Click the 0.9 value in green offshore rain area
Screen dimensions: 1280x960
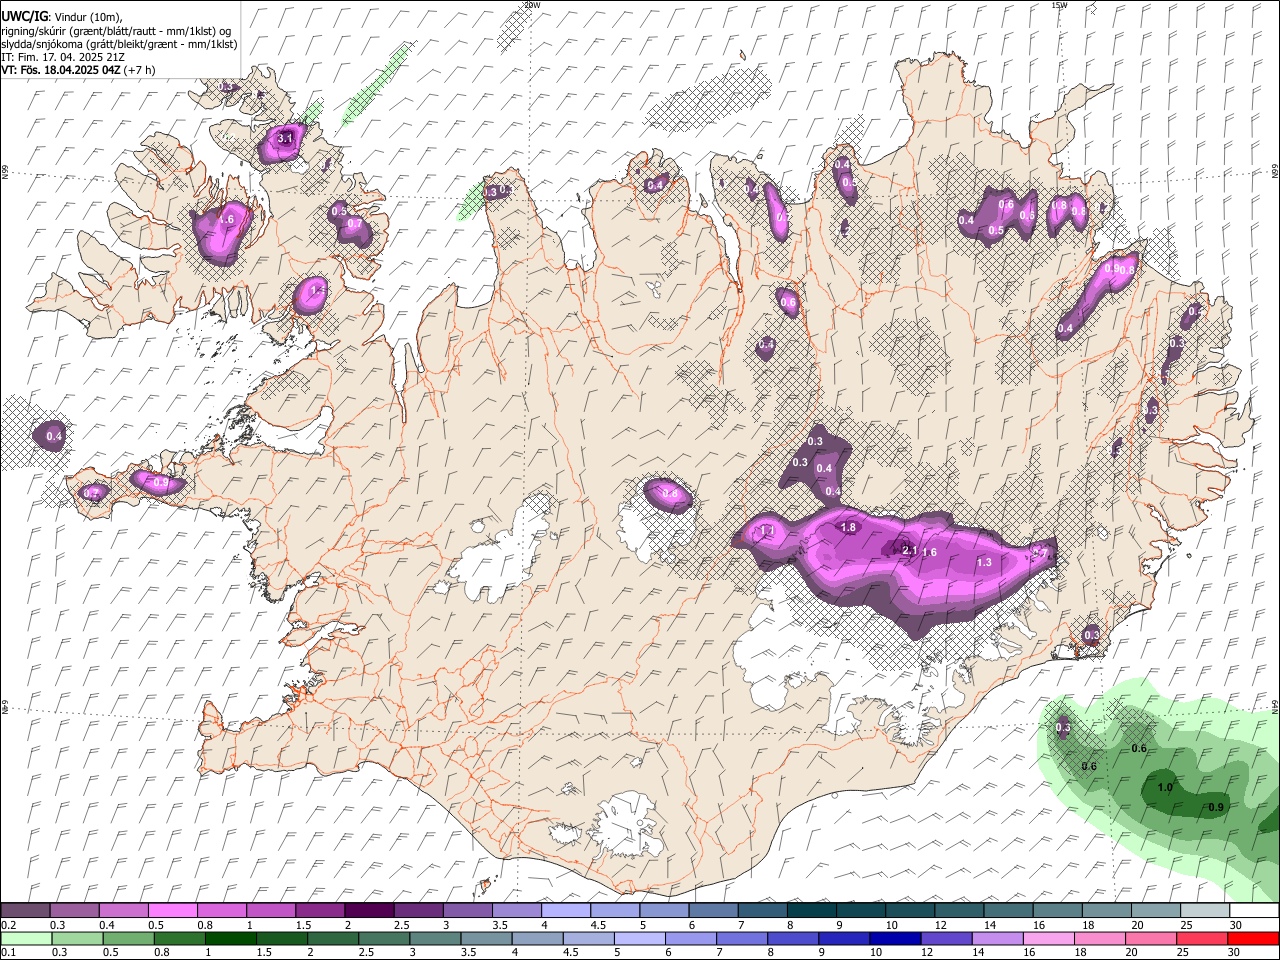pyautogui.click(x=1216, y=807)
